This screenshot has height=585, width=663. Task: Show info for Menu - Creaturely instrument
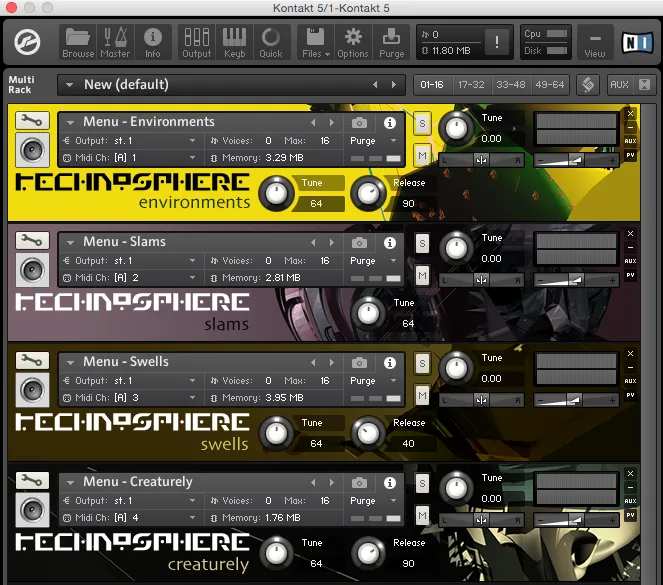(390, 483)
